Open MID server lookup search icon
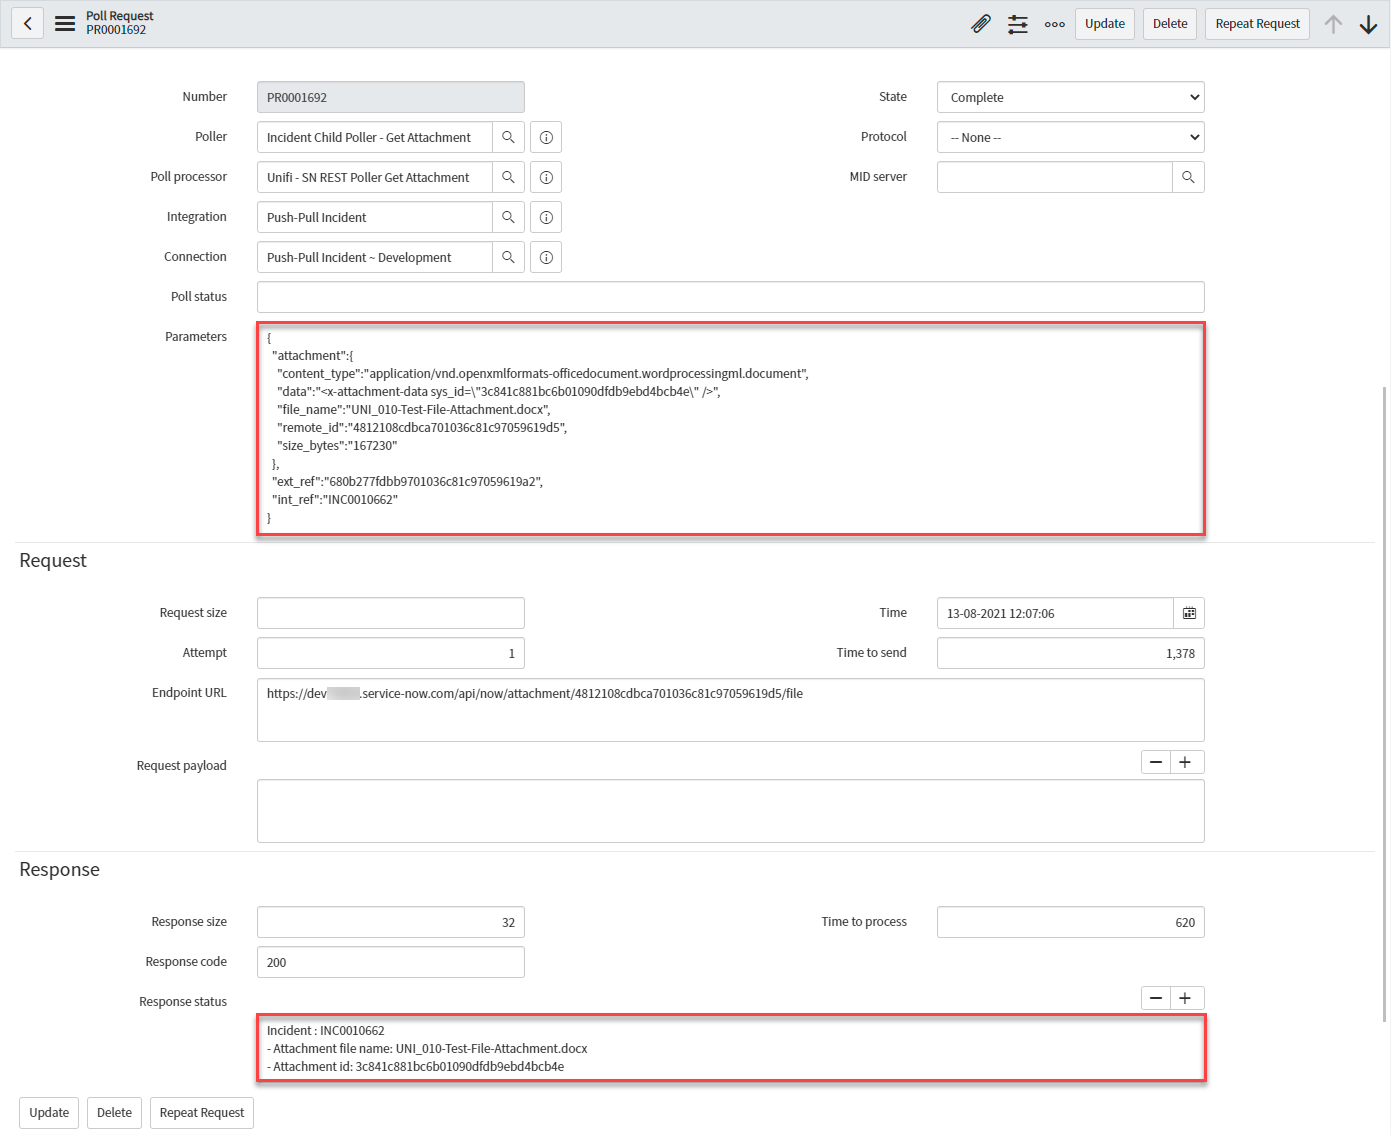Viewport: 1391px width, 1135px height. [x=1188, y=177]
